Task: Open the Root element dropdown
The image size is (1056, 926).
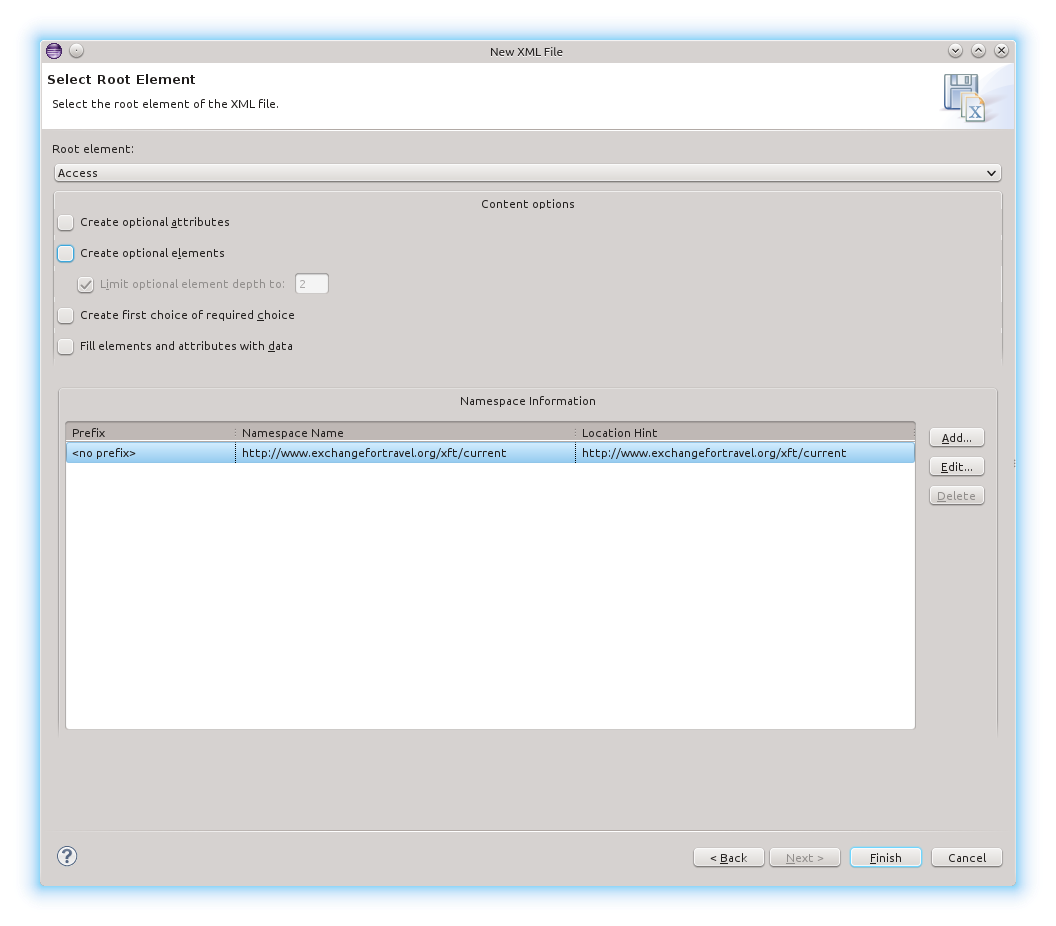Action: [x=527, y=173]
